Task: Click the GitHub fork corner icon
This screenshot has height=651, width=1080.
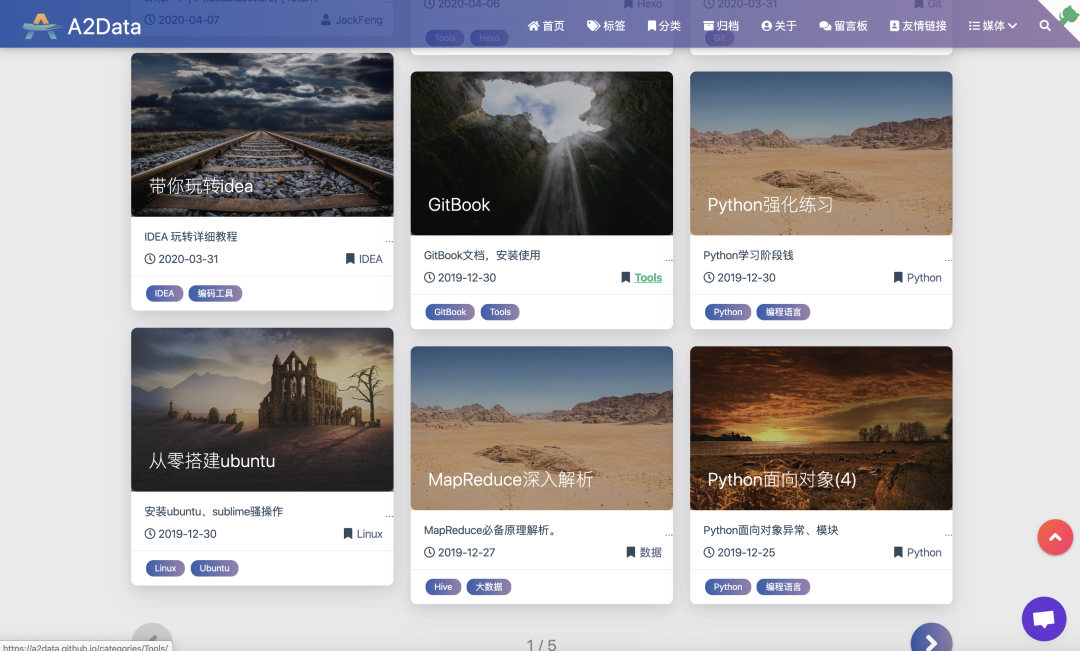Action: 1066,14
